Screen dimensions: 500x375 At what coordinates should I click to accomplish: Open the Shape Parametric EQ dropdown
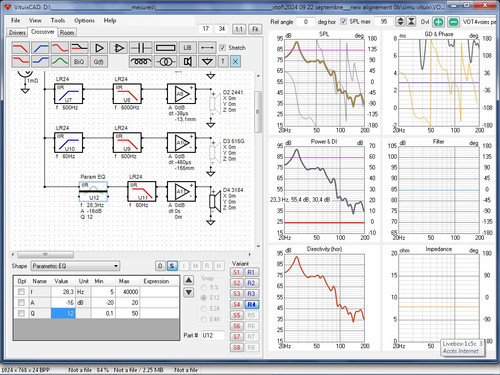pos(75,266)
